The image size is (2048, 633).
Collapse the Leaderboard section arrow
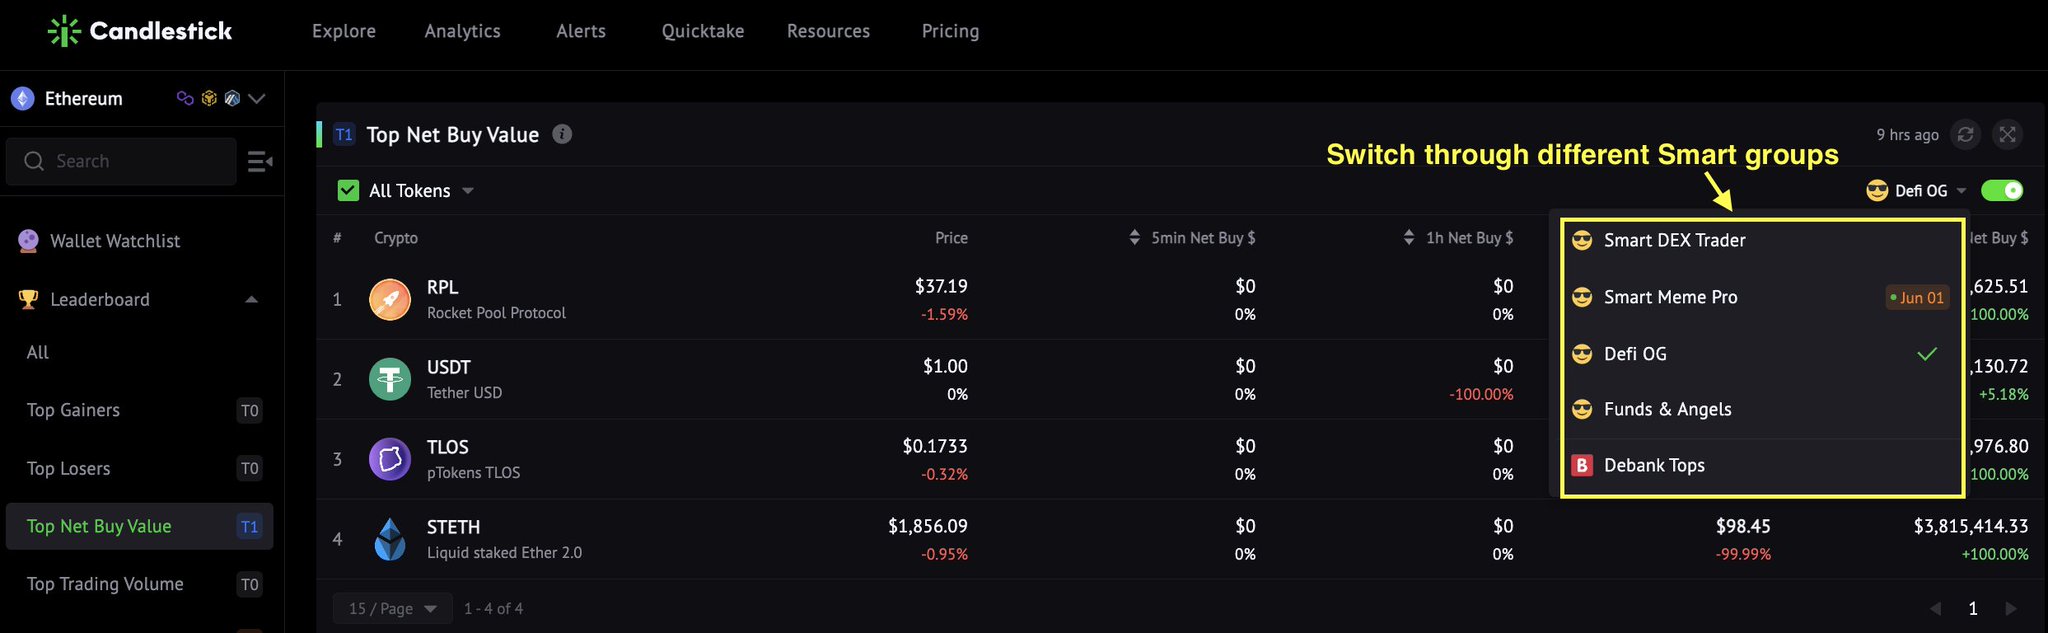coord(252,299)
